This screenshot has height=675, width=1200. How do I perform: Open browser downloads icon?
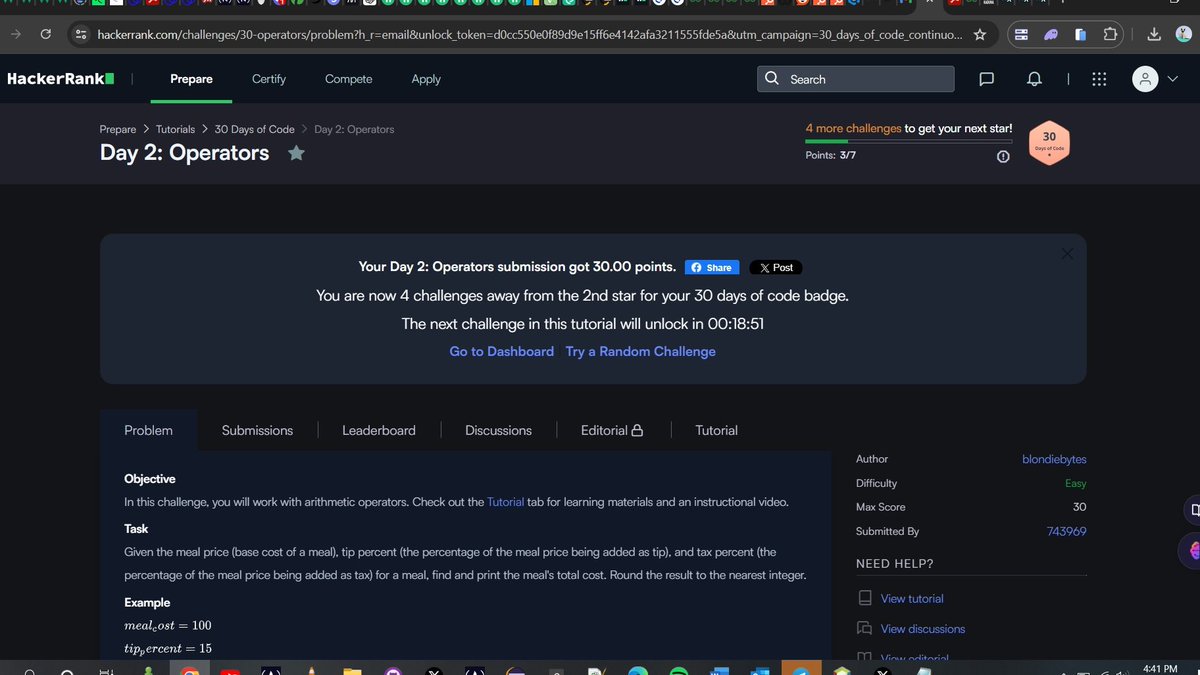(x=1154, y=35)
